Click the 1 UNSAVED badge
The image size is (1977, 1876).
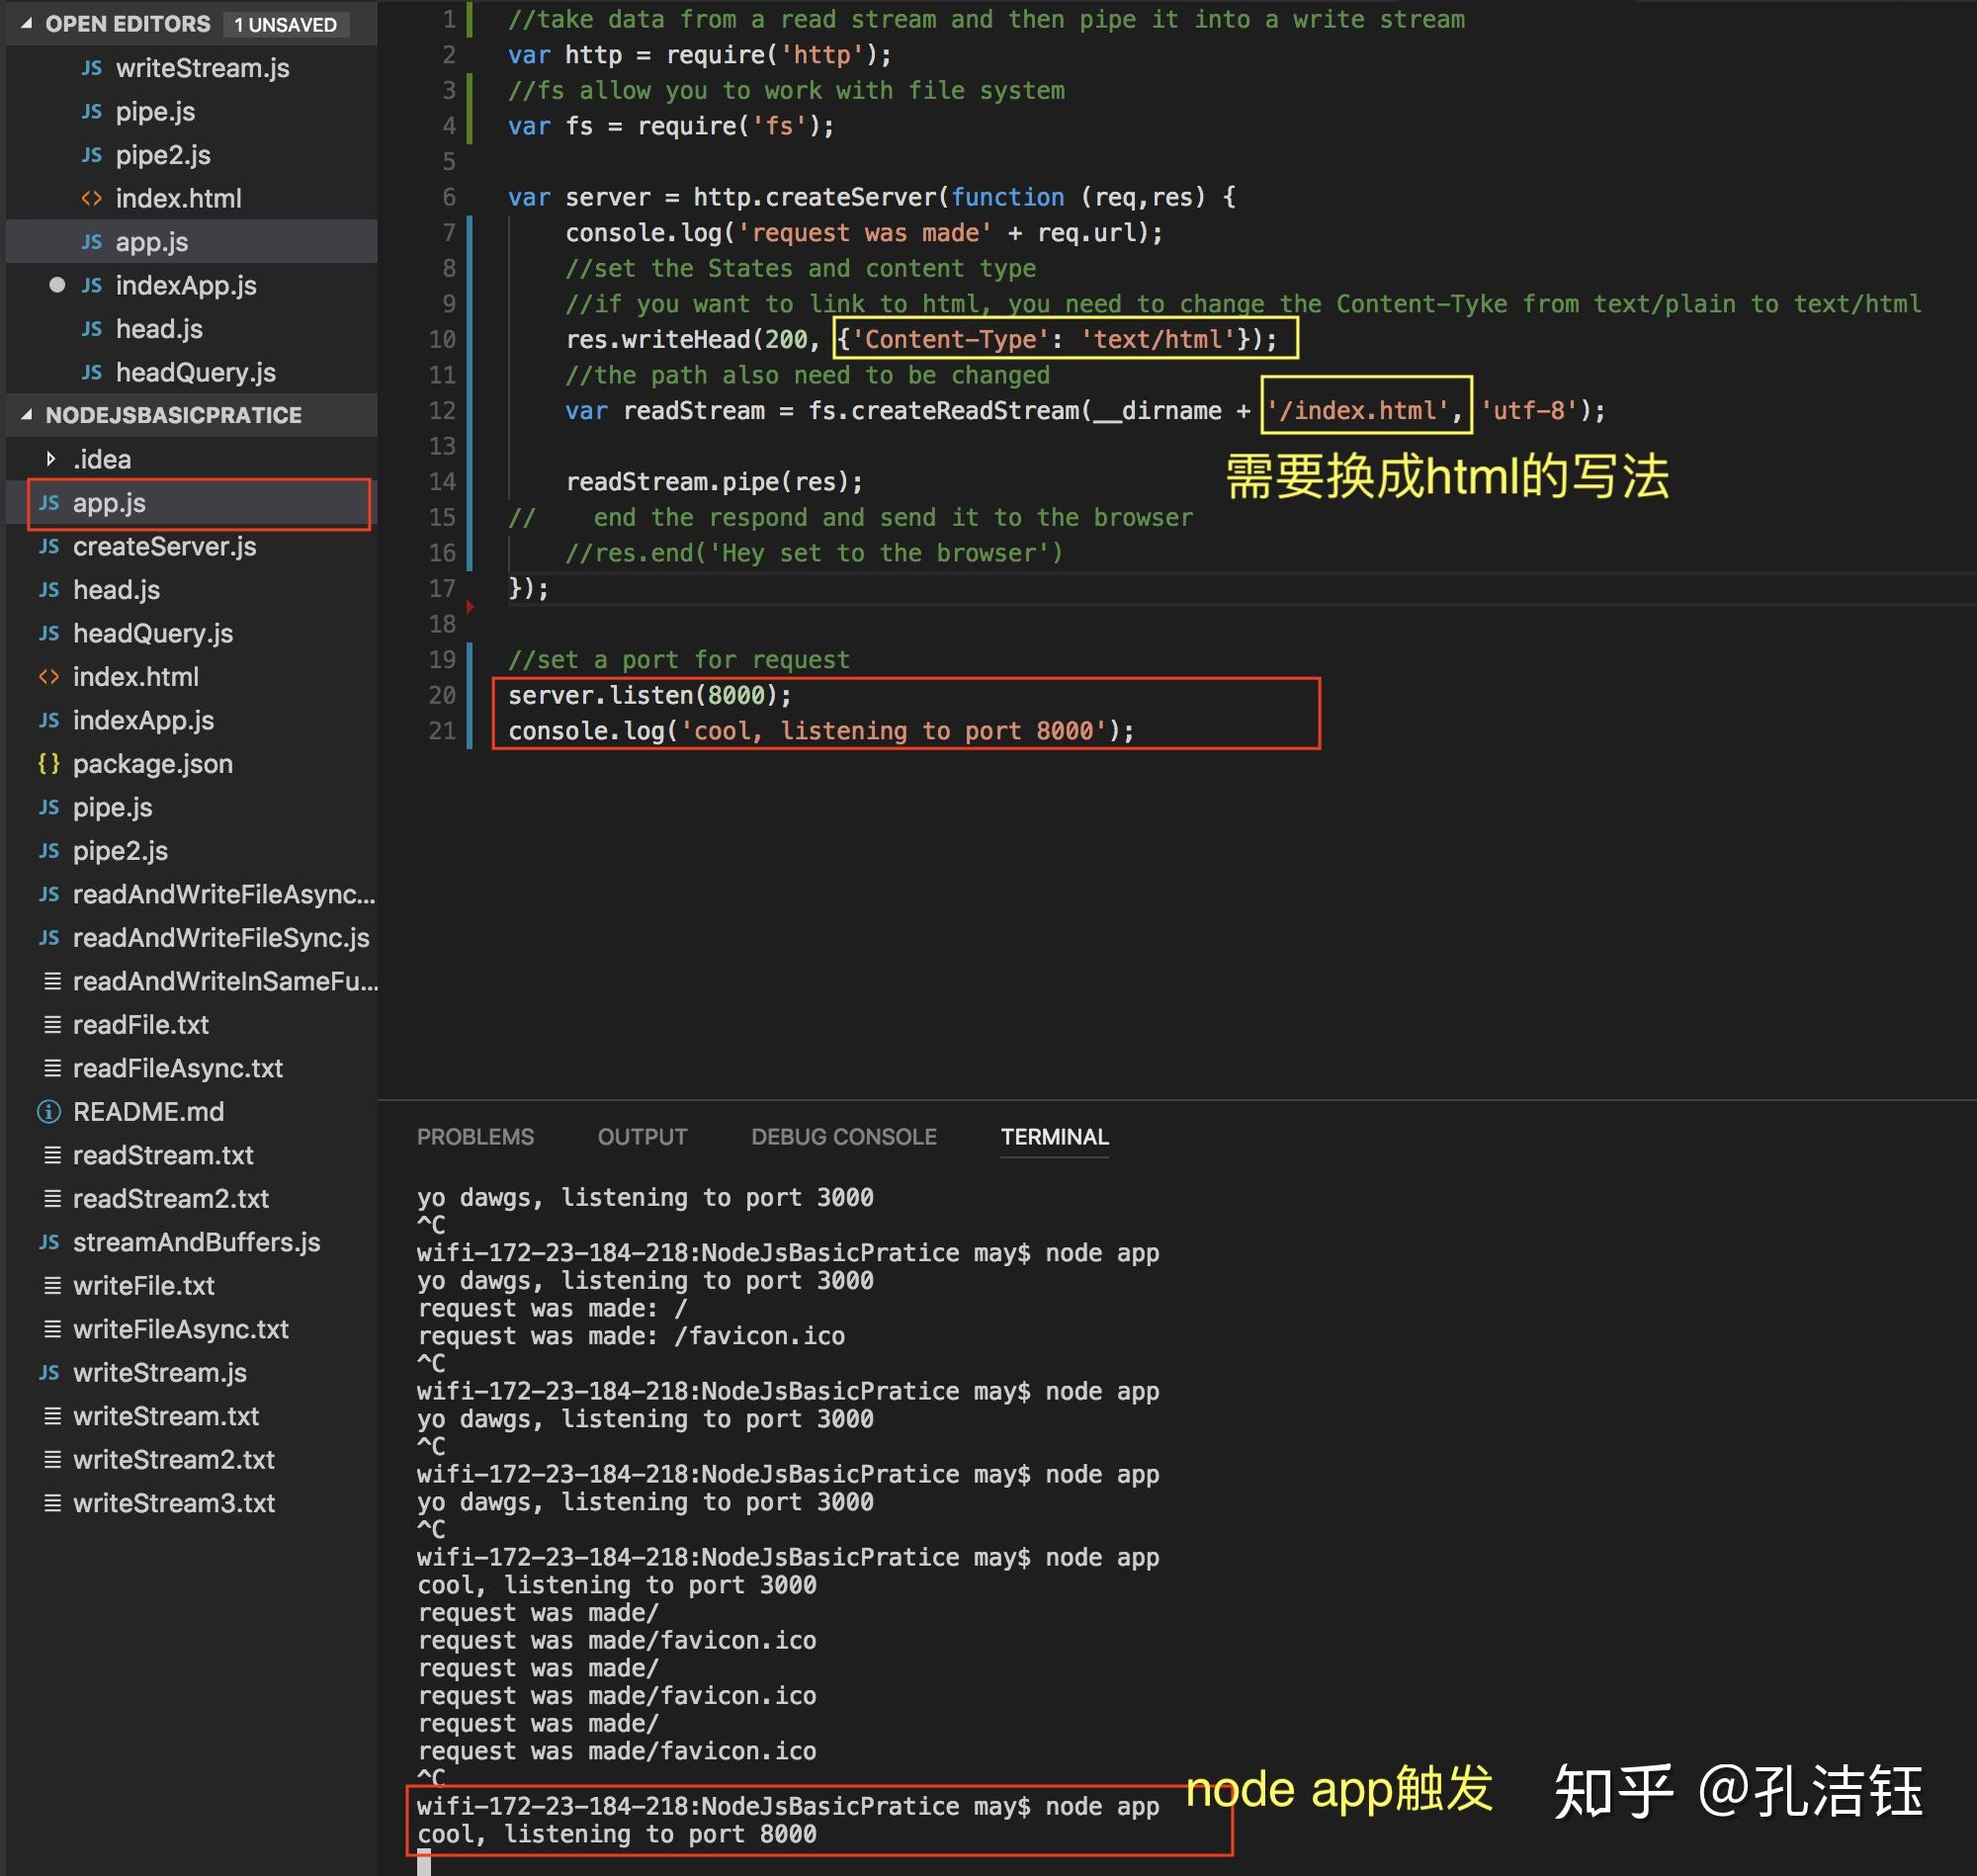286,24
